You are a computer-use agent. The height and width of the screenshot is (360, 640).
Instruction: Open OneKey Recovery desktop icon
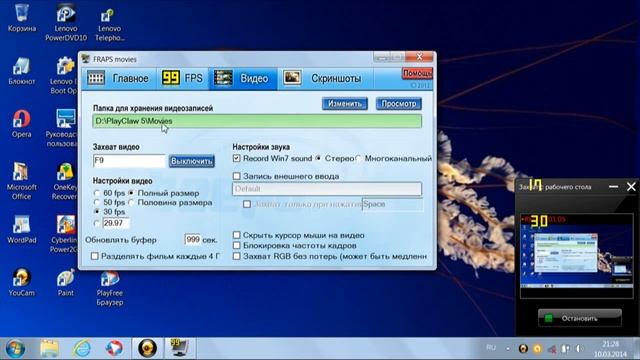(x=64, y=181)
